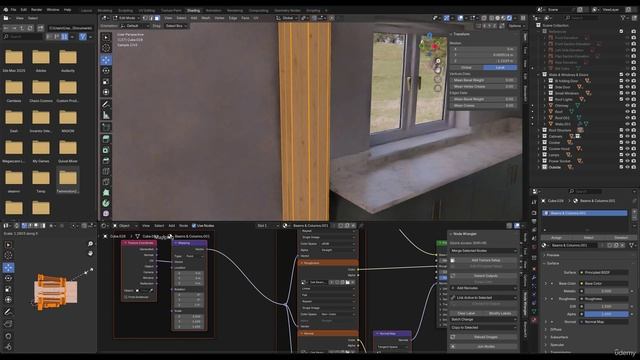Select the Cursor tool in the 3D viewport toolbar

[x=106, y=48]
